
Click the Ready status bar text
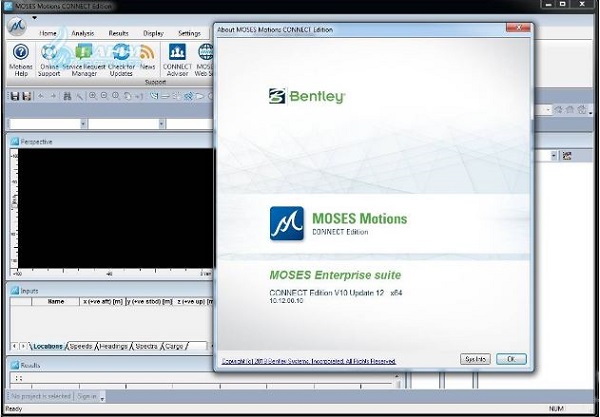pyautogui.click(x=14, y=409)
